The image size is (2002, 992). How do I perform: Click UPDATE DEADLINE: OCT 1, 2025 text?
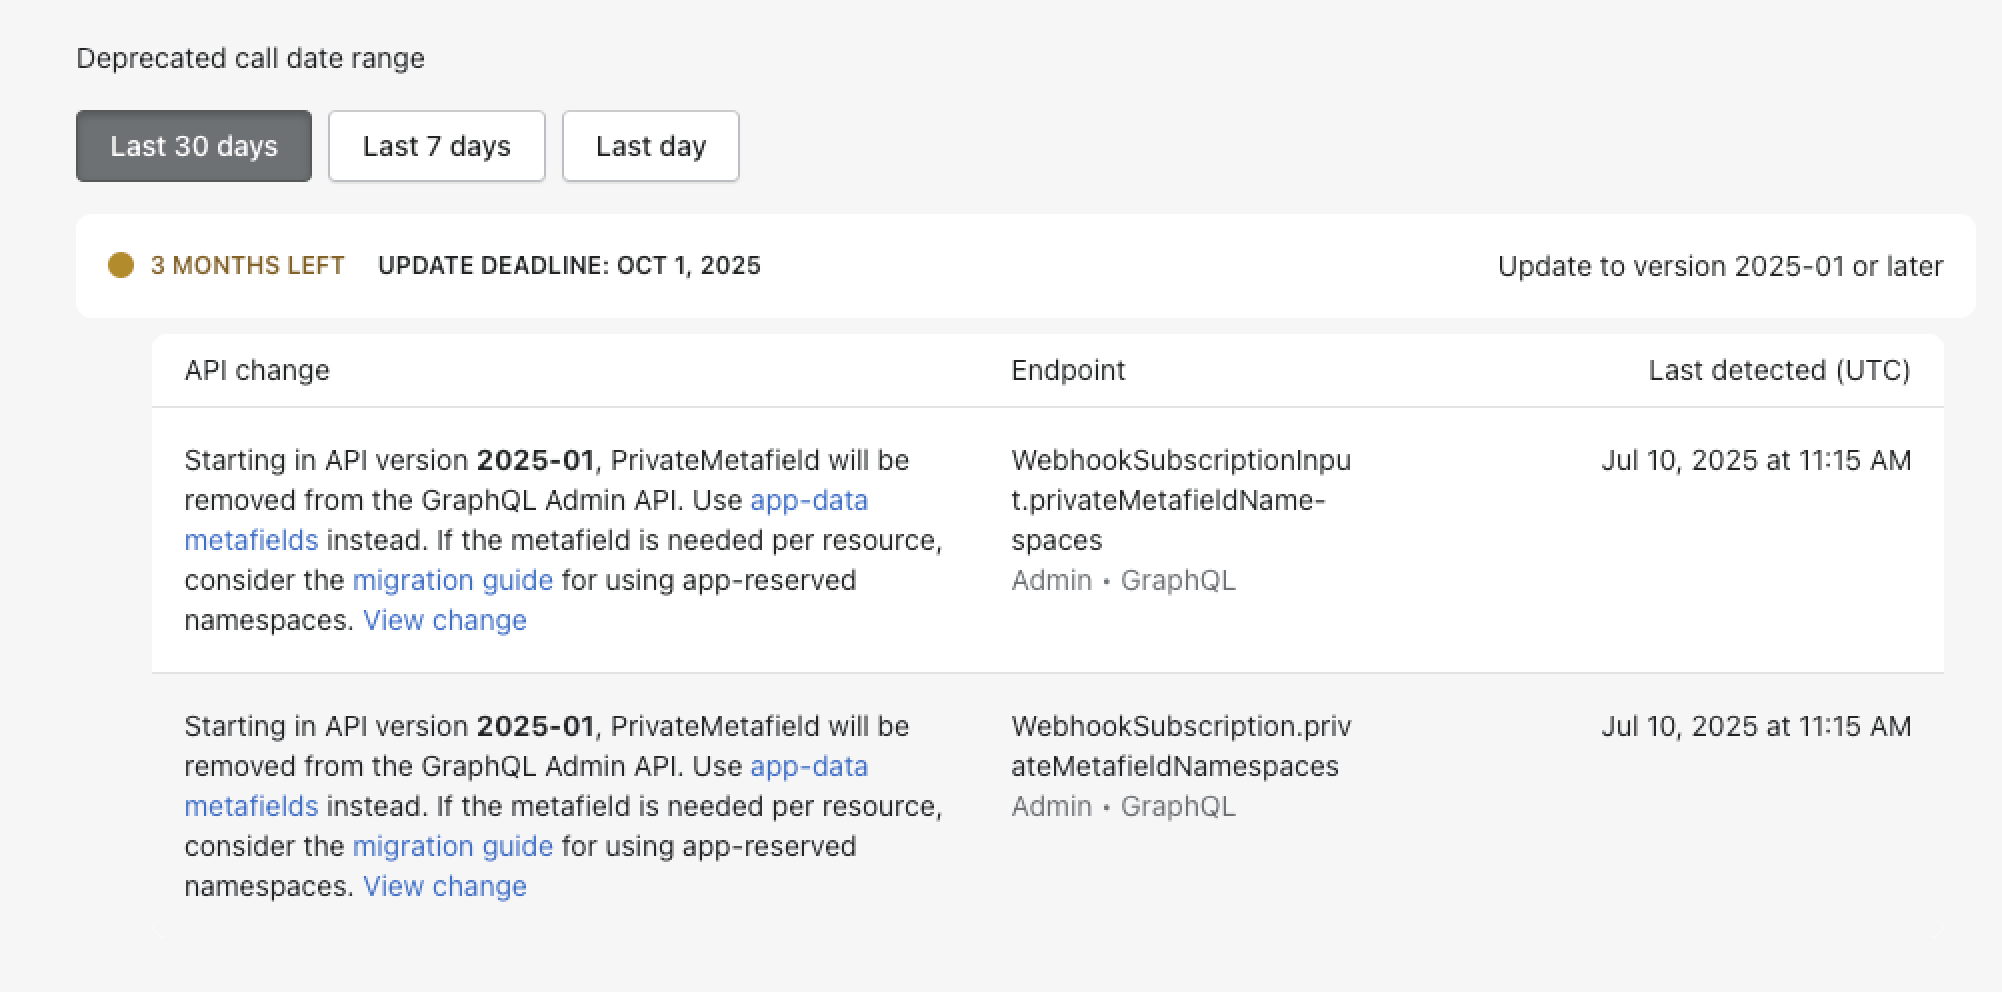[569, 265]
